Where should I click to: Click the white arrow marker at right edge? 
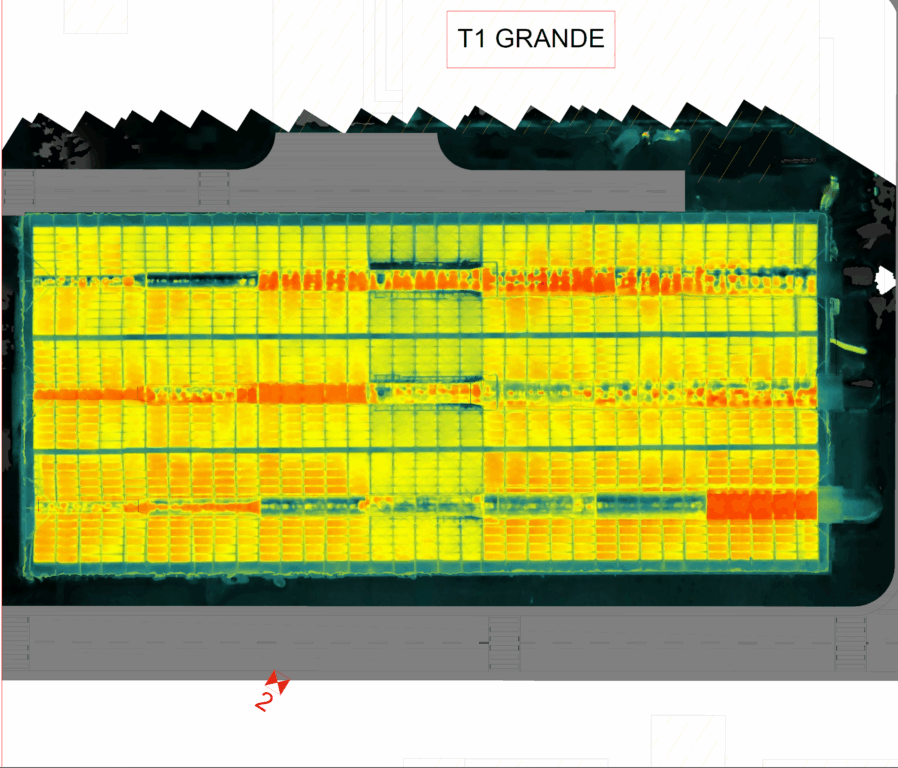click(885, 281)
